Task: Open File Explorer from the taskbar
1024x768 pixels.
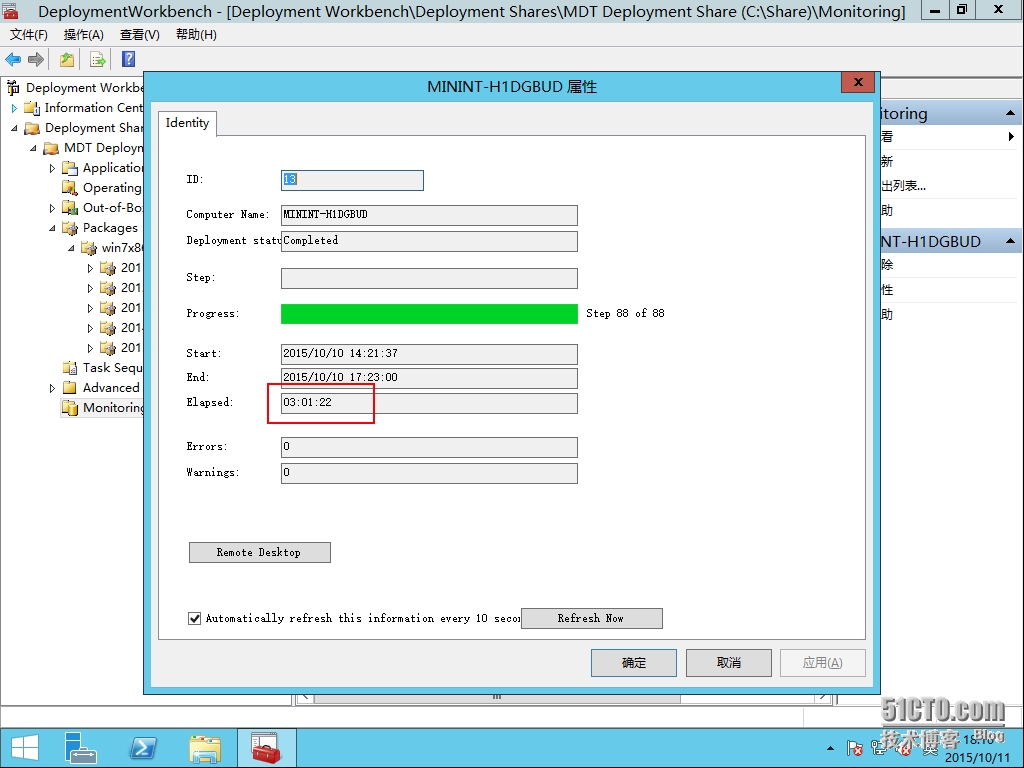Action: pyautogui.click(x=206, y=748)
